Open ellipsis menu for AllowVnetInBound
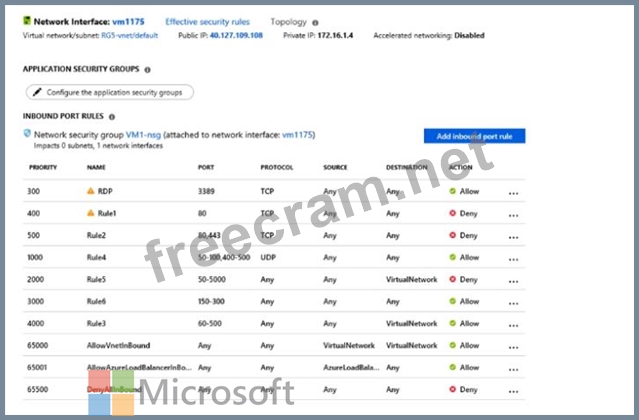 click(x=513, y=347)
